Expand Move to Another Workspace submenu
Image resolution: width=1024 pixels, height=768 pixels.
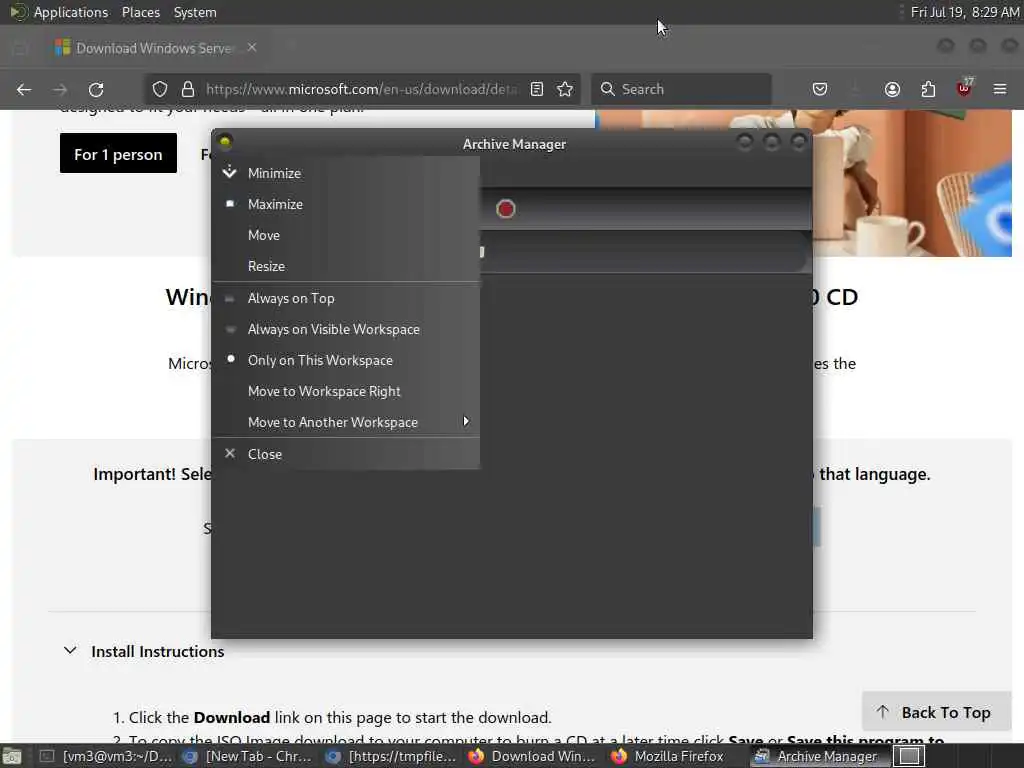(x=346, y=423)
